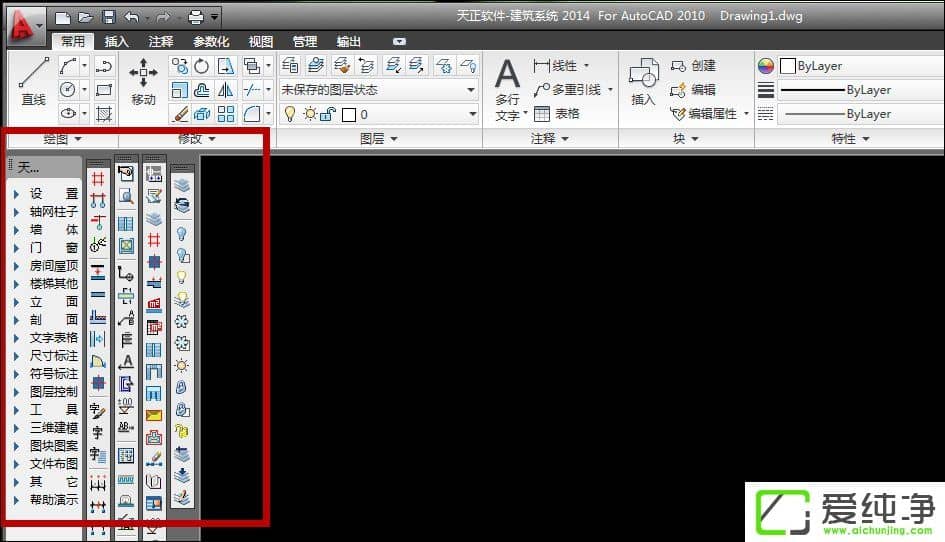Click the Open file icon in quick access toolbar
The image size is (945, 542).
[x=85, y=17]
